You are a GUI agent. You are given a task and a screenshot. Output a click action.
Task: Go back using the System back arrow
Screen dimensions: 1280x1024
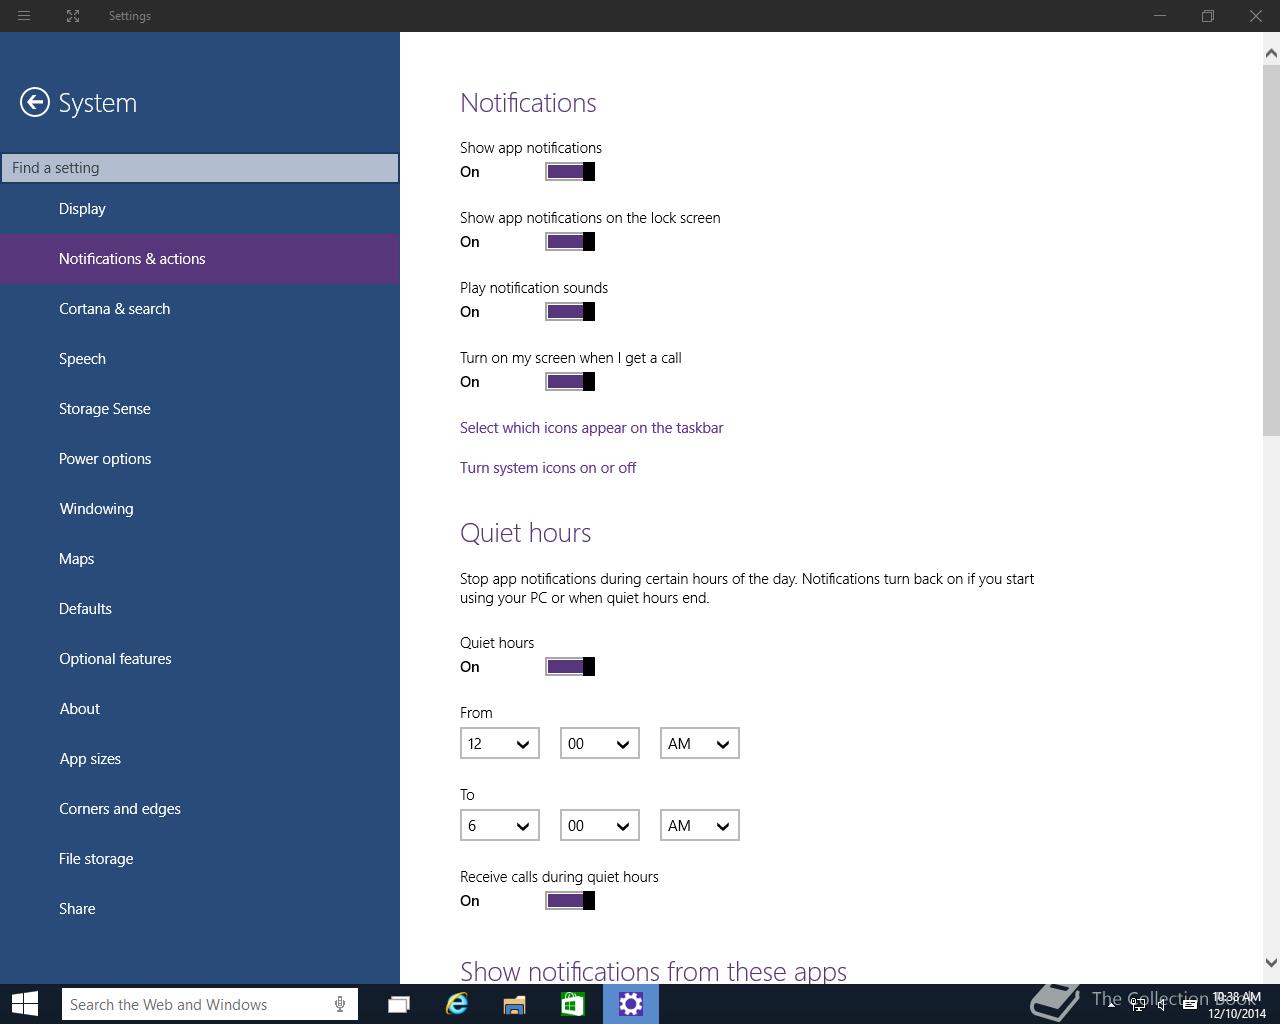(35, 102)
